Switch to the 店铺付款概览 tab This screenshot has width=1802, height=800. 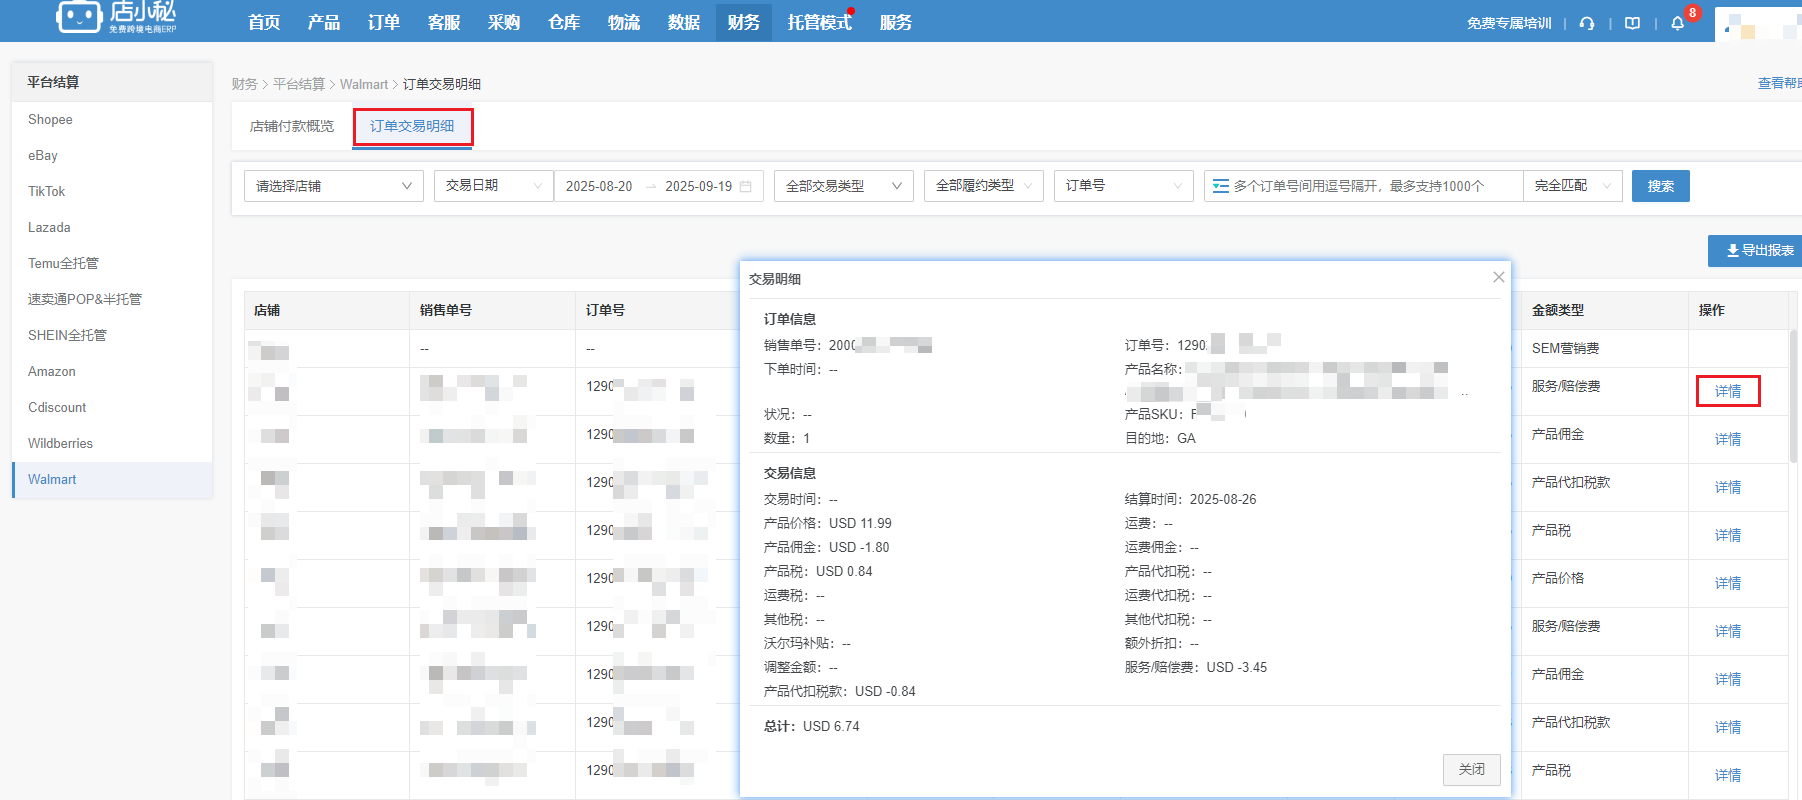point(292,126)
